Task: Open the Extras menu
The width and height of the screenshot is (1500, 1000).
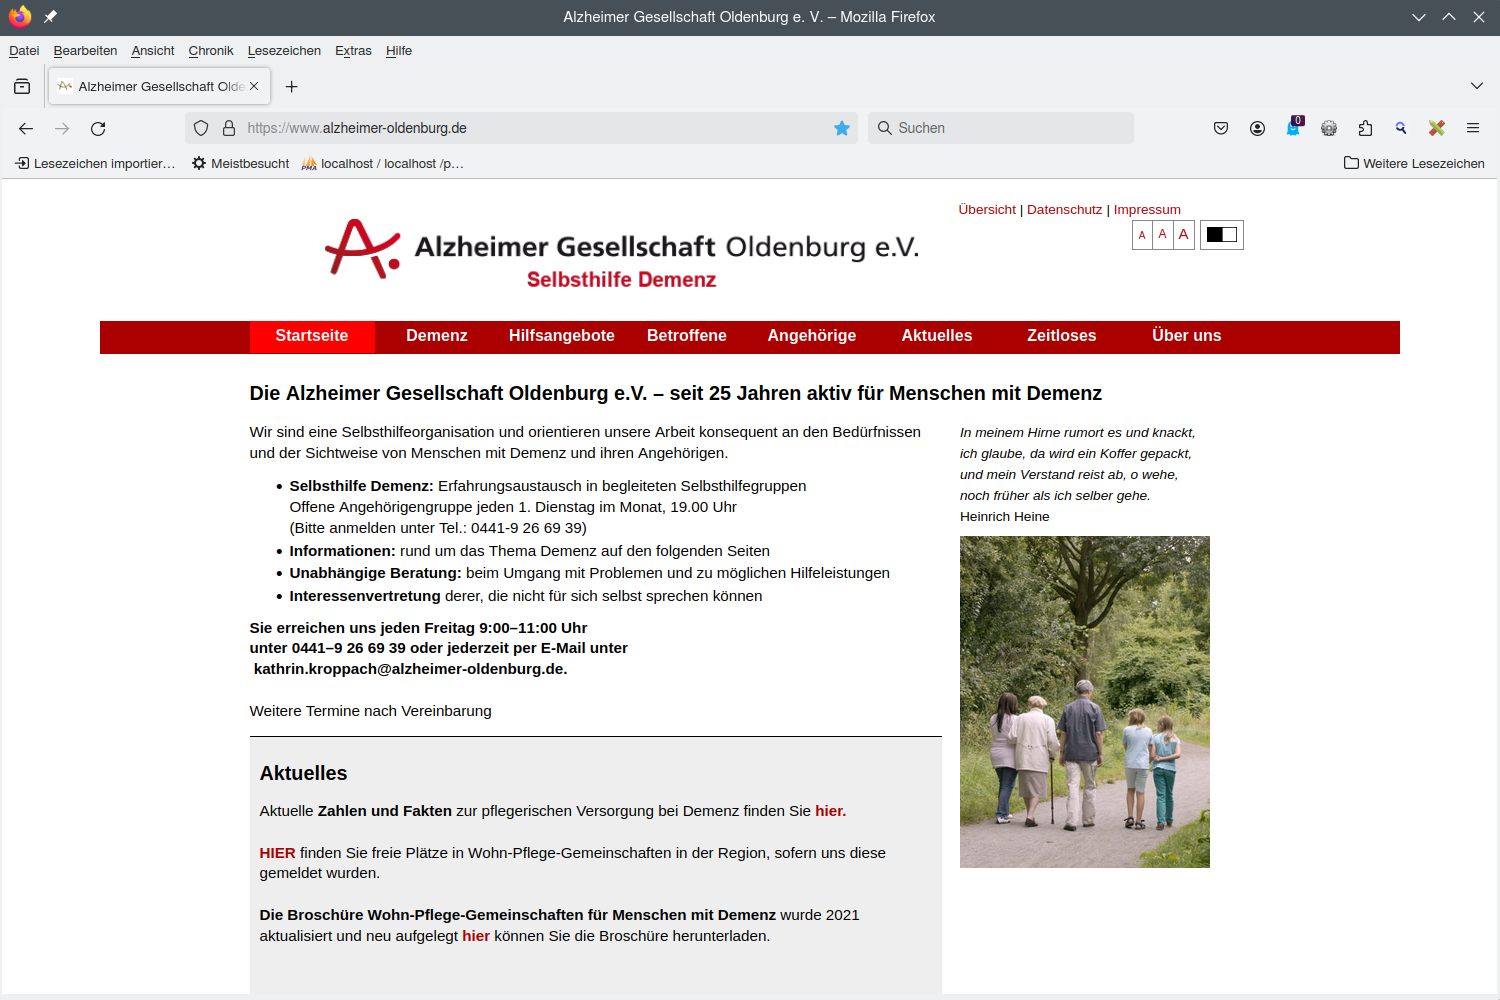Action: point(353,51)
